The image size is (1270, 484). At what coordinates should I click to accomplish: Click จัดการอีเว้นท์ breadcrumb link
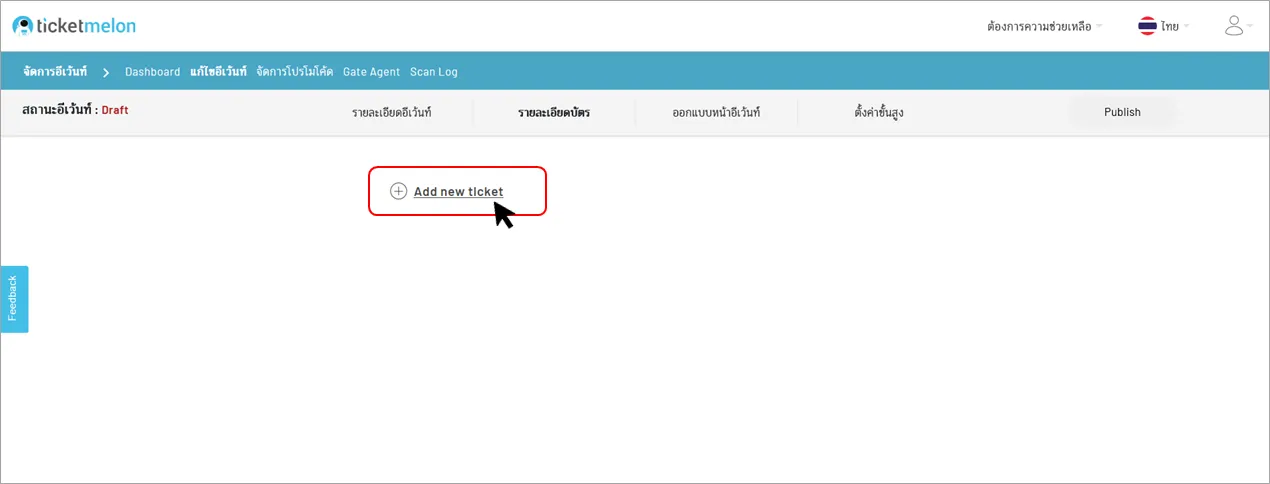click(x=55, y=72)
